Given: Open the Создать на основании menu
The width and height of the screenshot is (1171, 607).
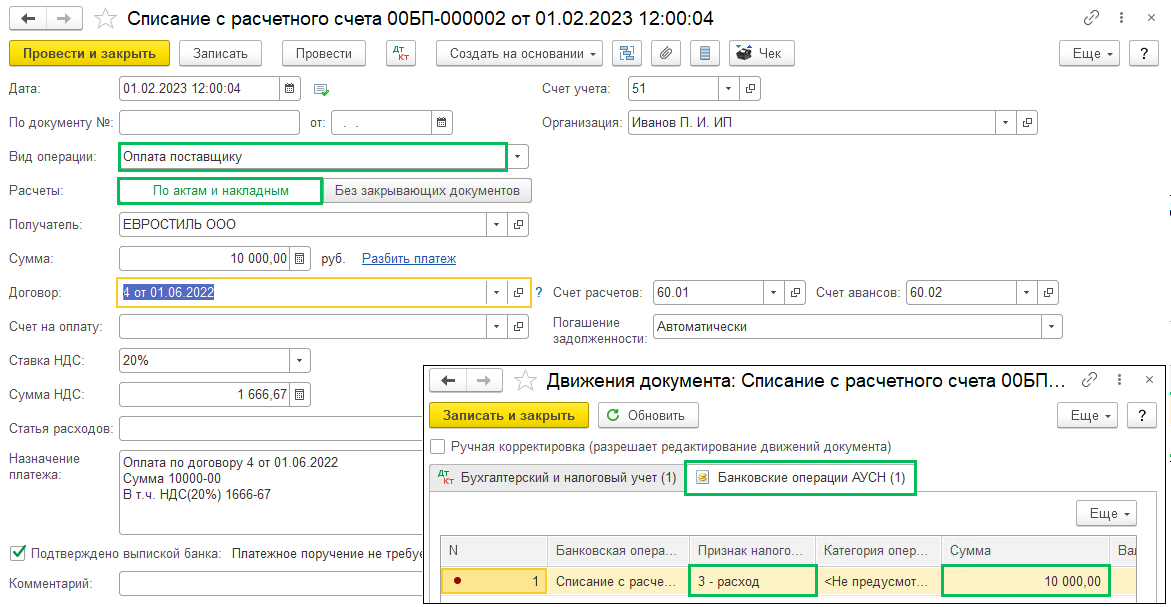Looking at the screenshot, I should point(519,54).
